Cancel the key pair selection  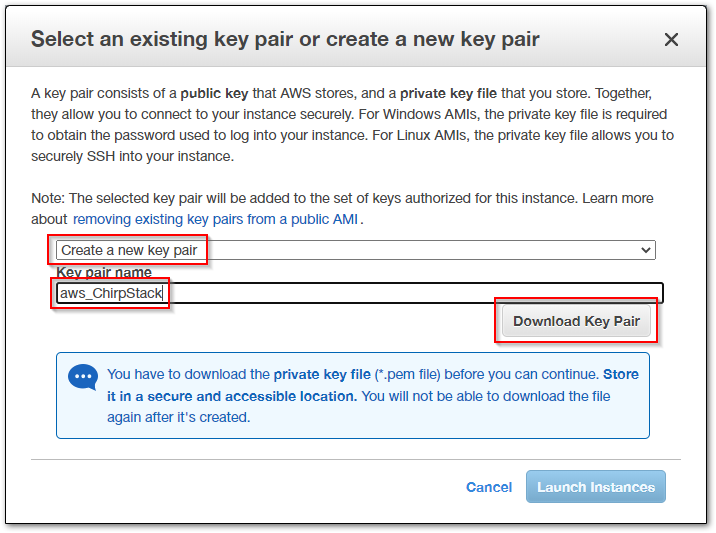tap(489, 487)
